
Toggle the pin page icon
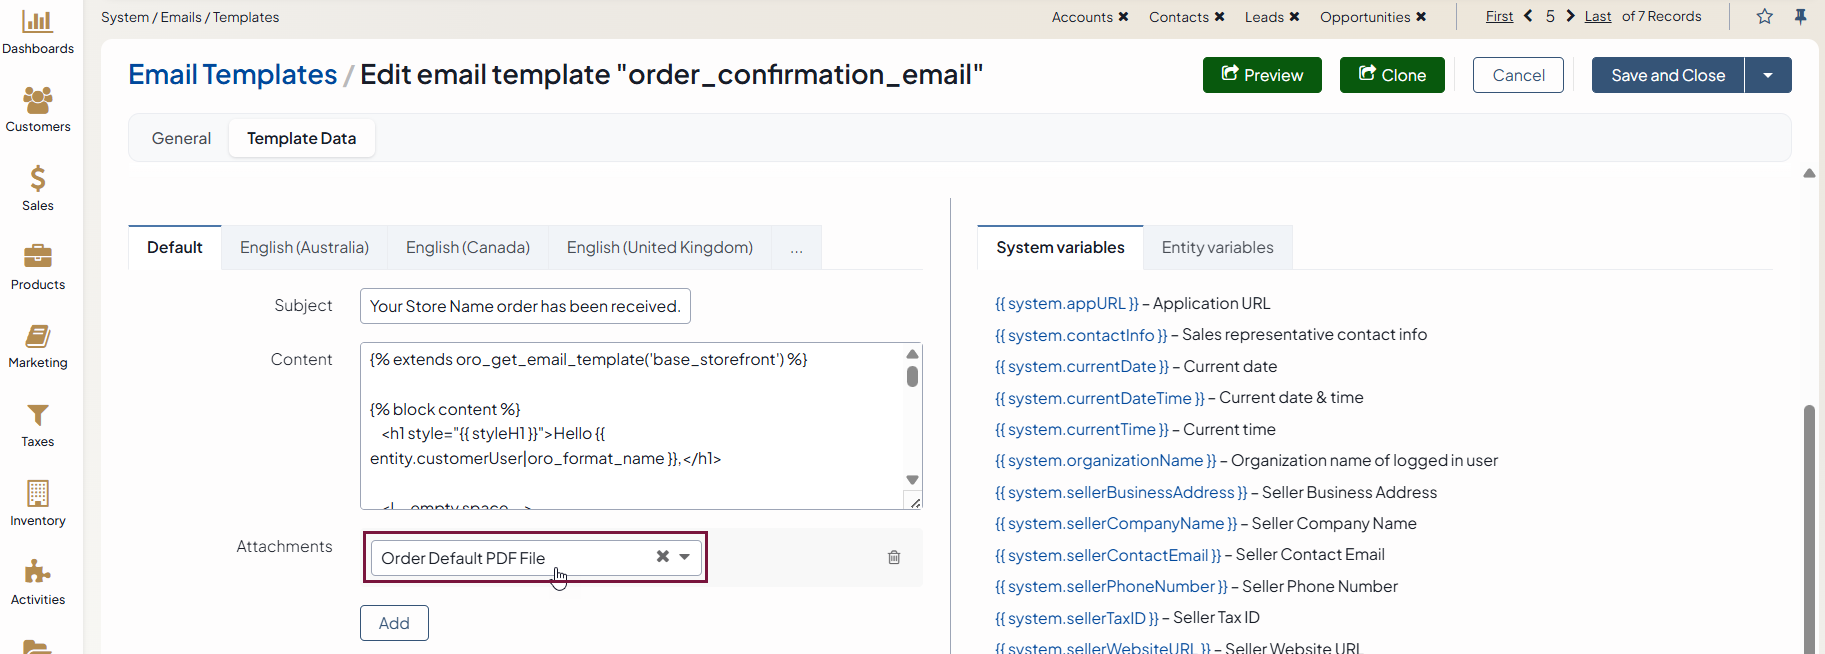pyautogui.click(x=1800, y=16)
